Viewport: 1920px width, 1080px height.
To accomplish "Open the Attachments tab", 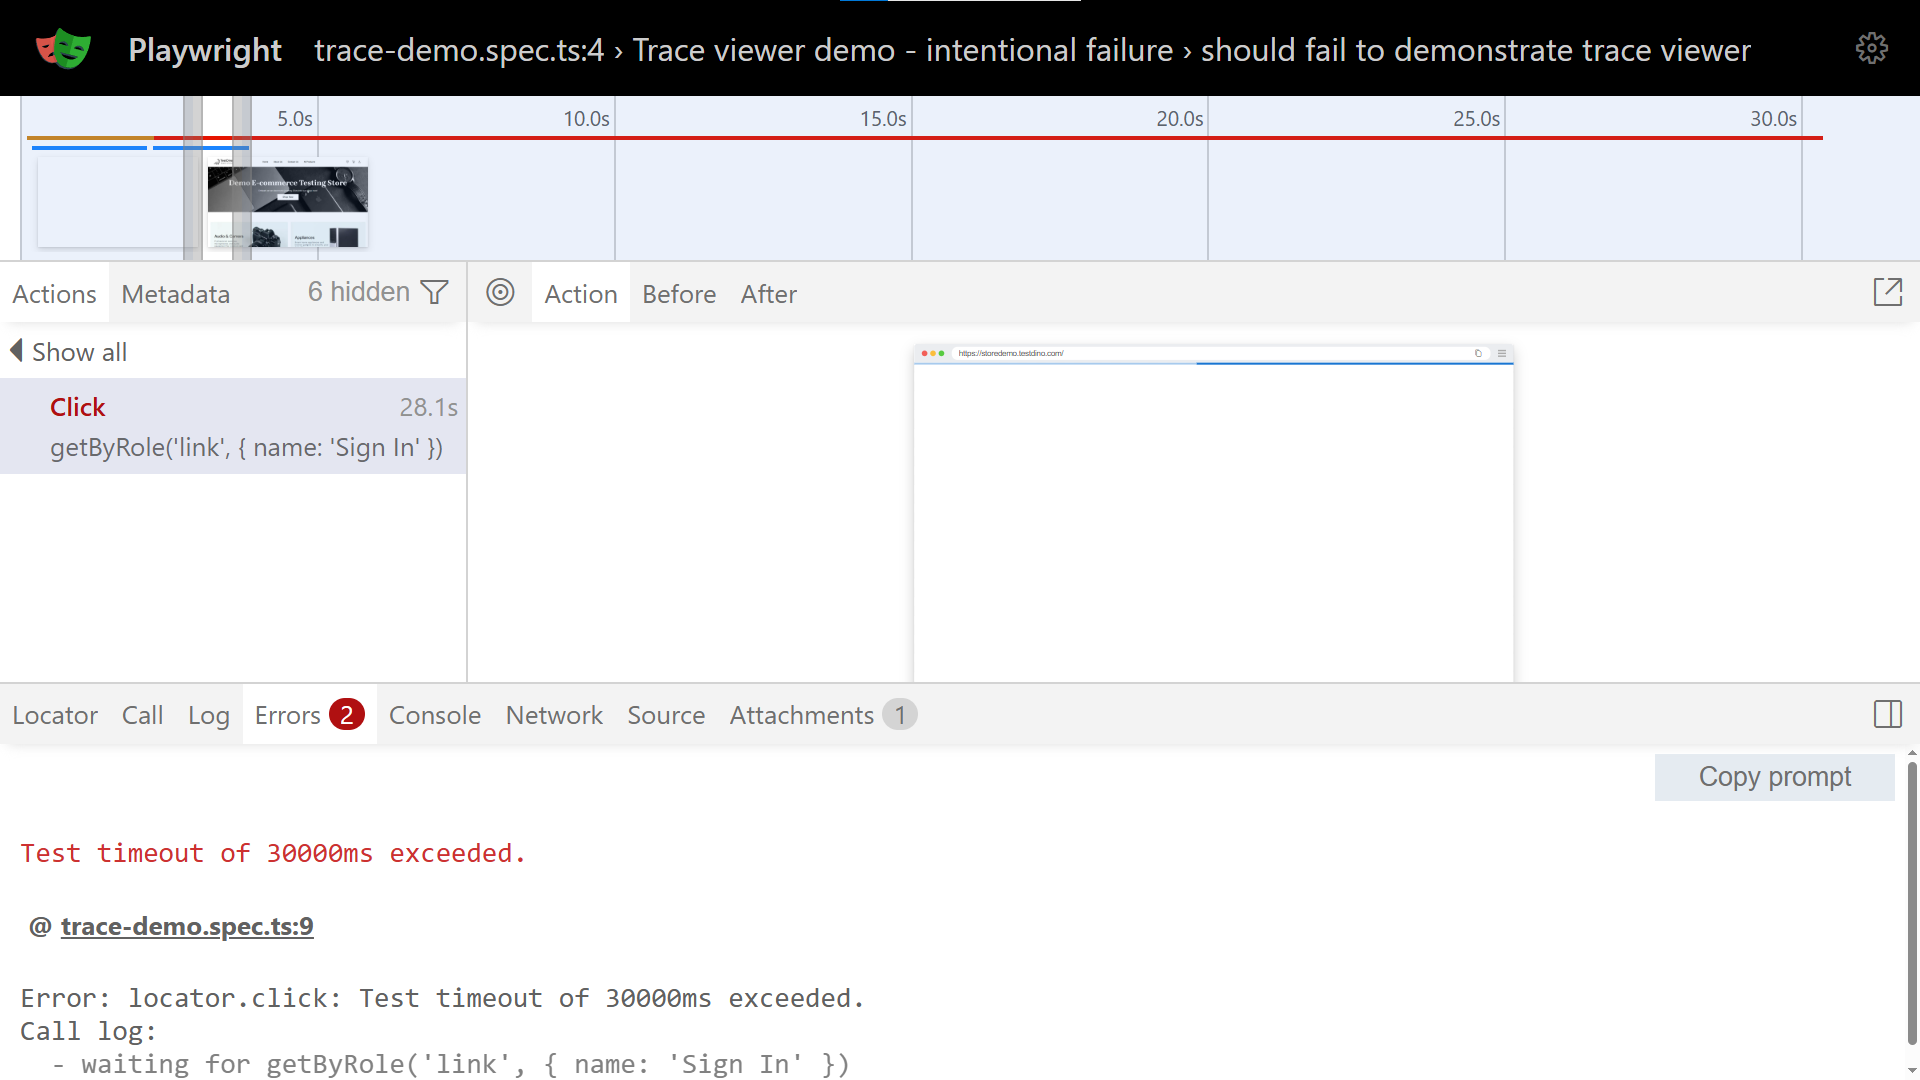I will 801,715.
